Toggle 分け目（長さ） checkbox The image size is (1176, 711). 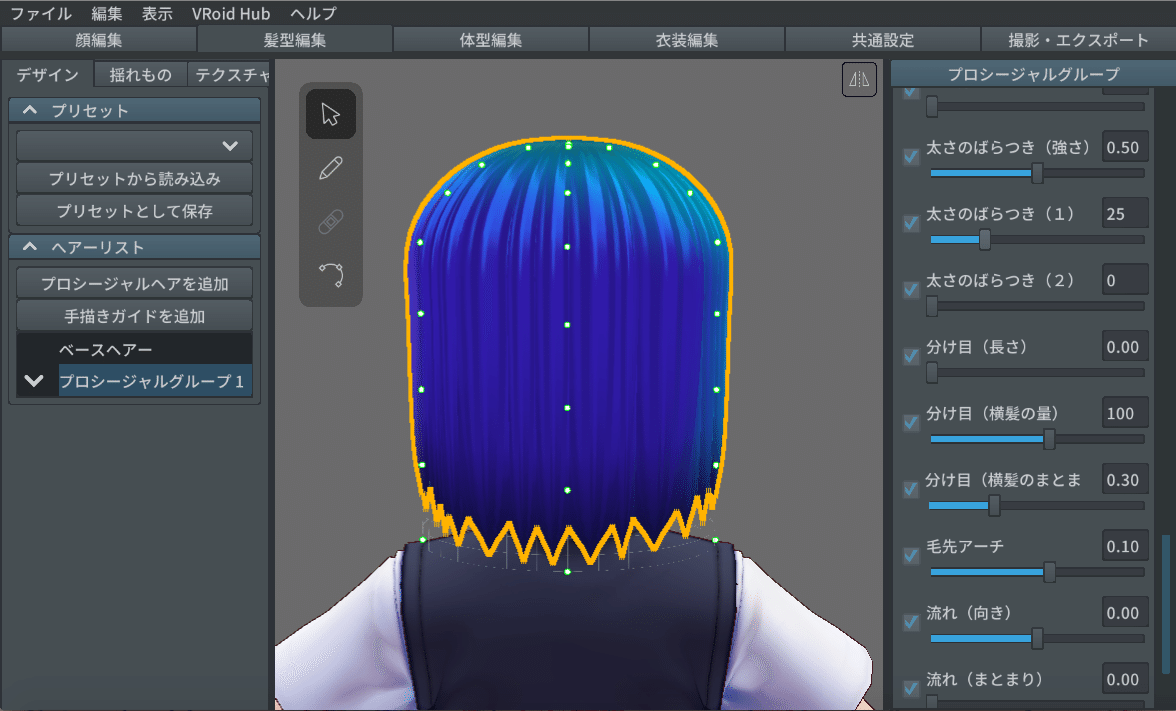[911, 356]
